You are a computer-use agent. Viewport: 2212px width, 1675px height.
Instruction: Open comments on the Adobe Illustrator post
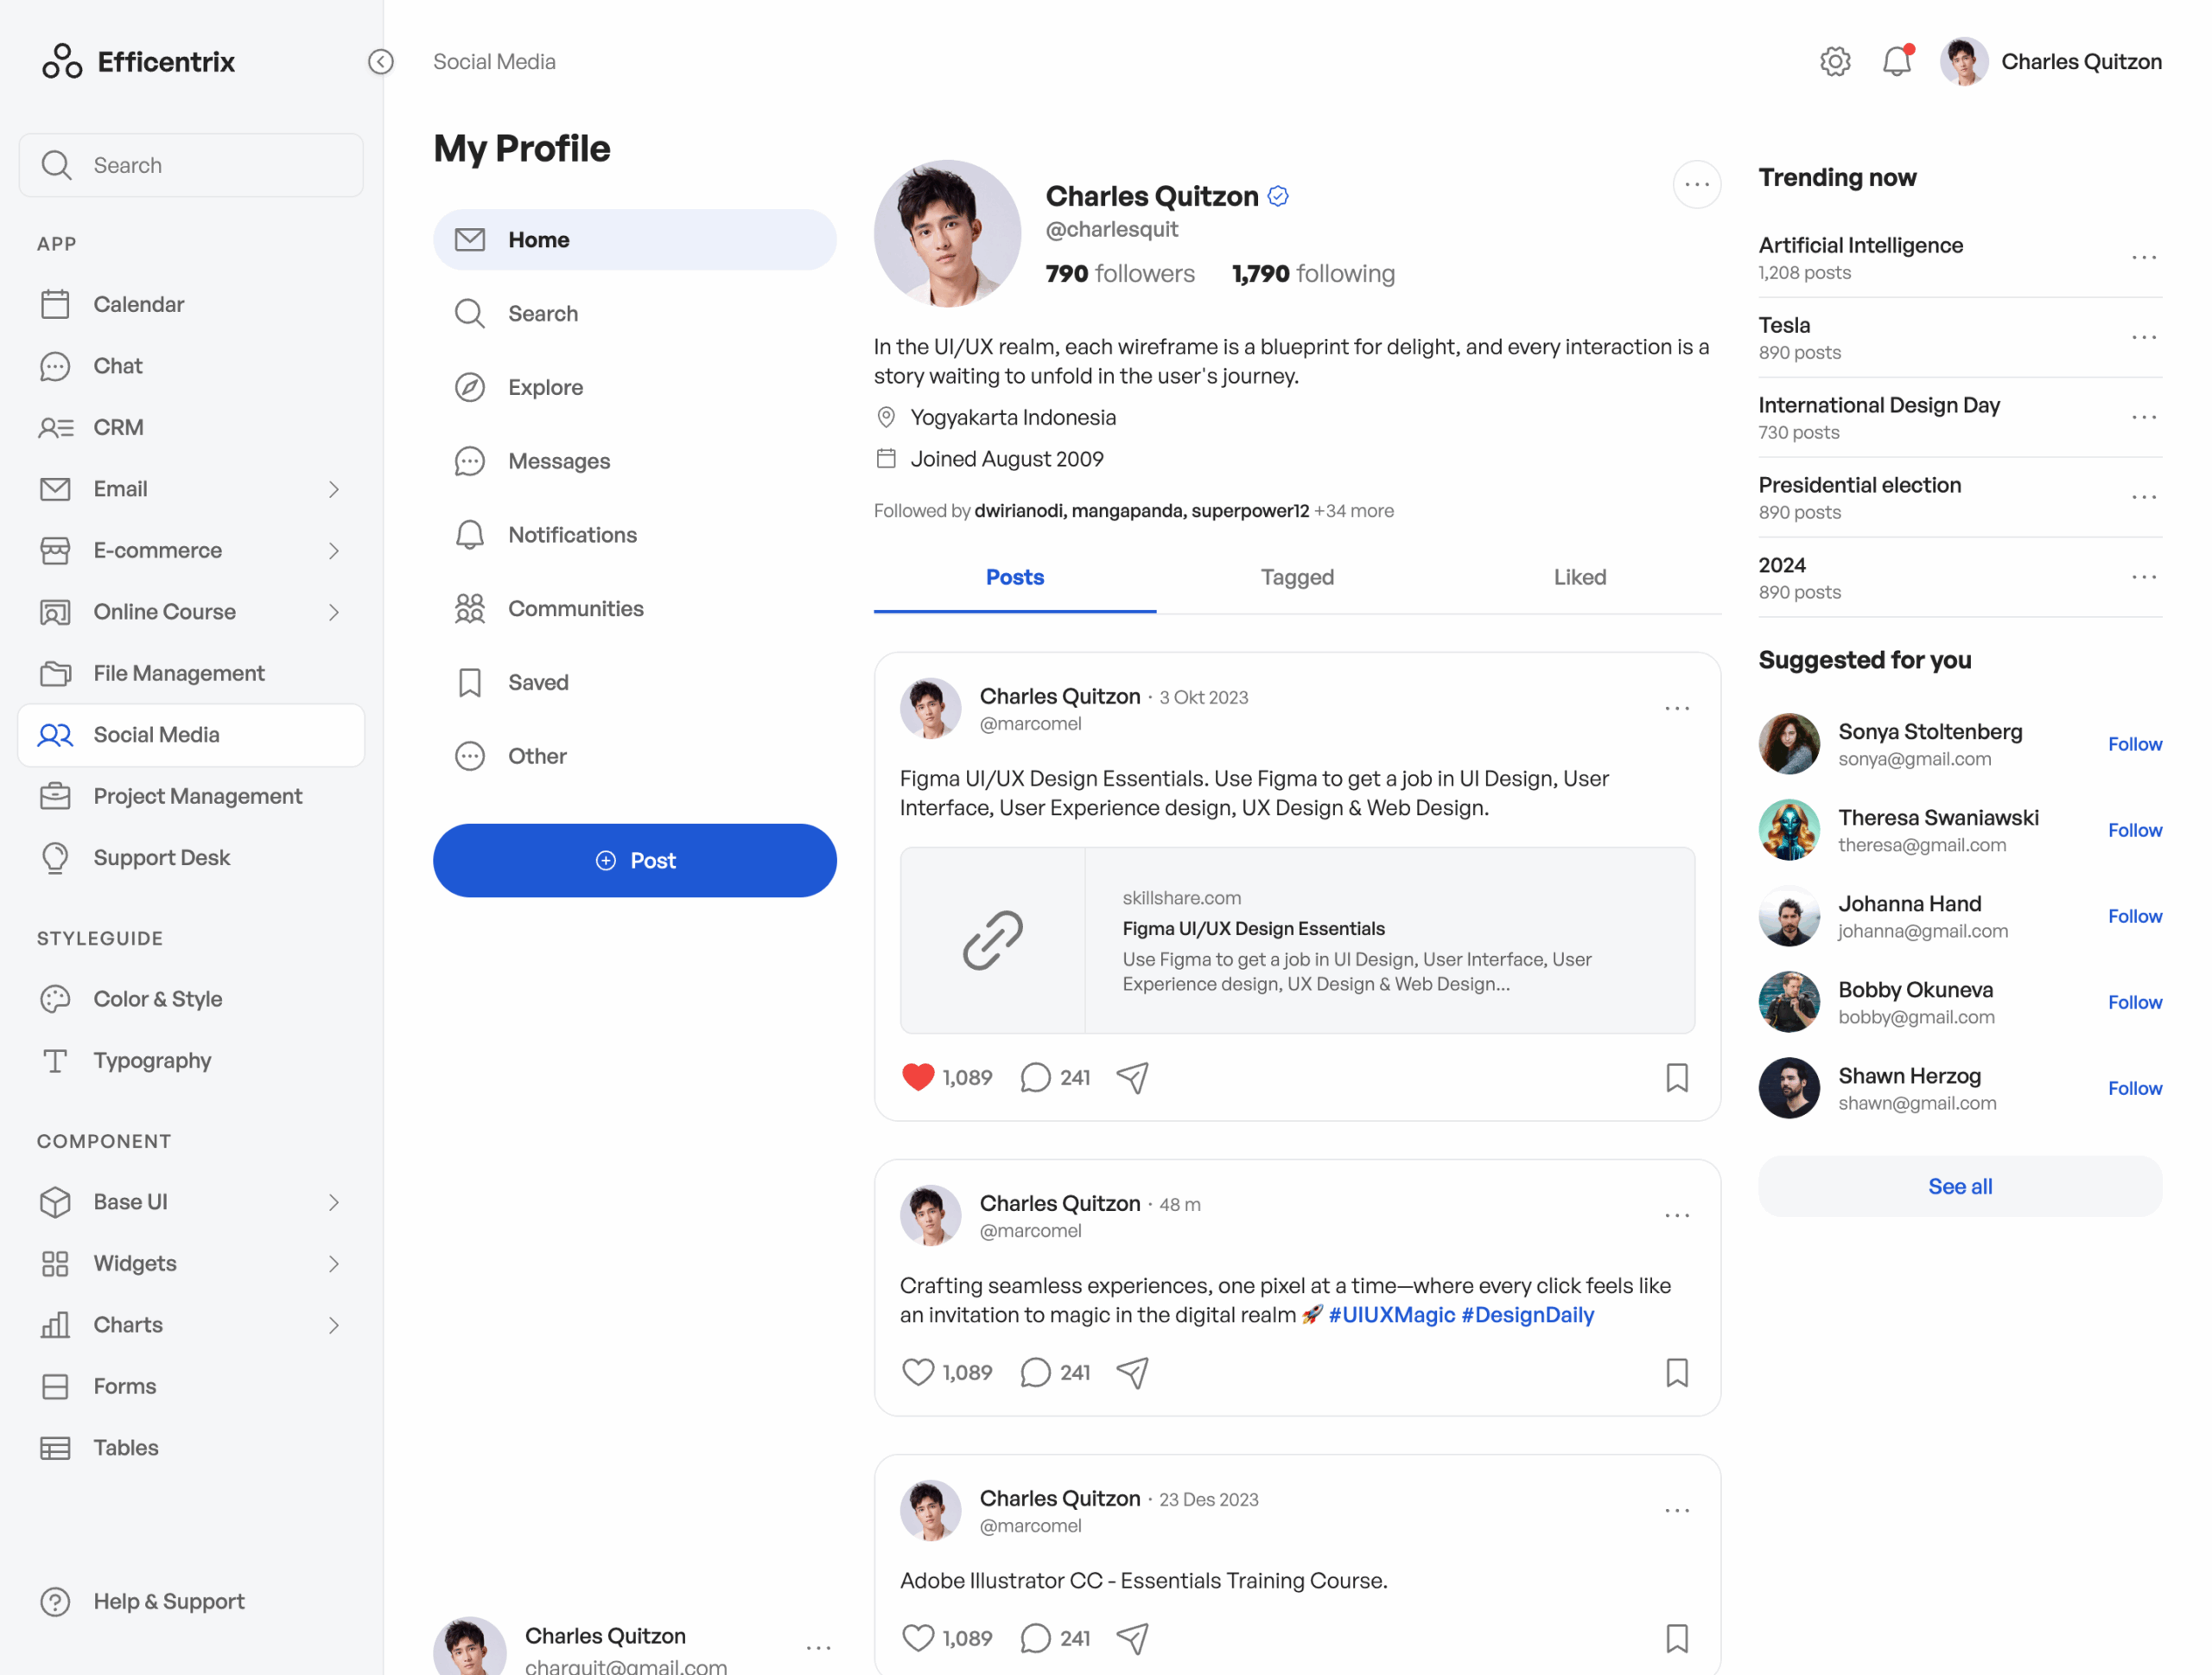pos(1035,1638)
